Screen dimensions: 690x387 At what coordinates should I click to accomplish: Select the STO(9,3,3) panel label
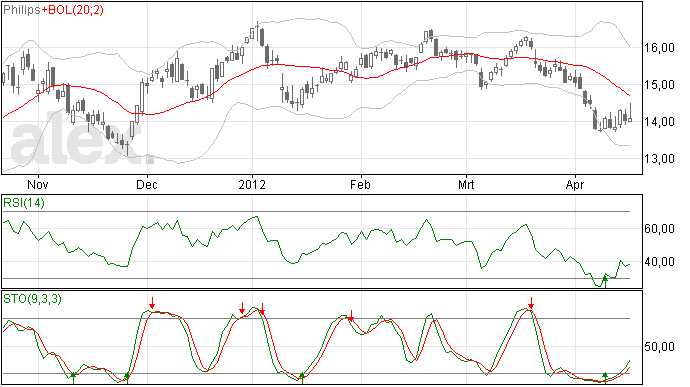point(32,299)
